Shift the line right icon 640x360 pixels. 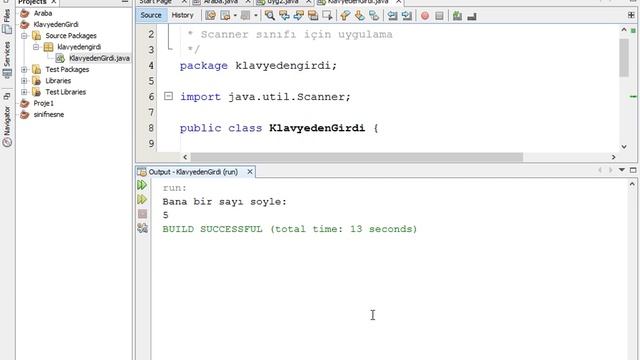[407, 16]
